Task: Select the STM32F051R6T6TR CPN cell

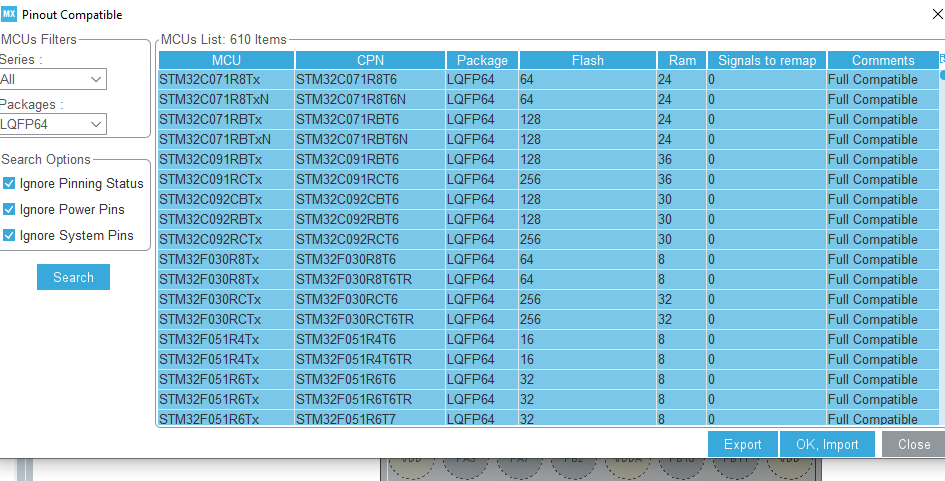Action: (371, 399)
